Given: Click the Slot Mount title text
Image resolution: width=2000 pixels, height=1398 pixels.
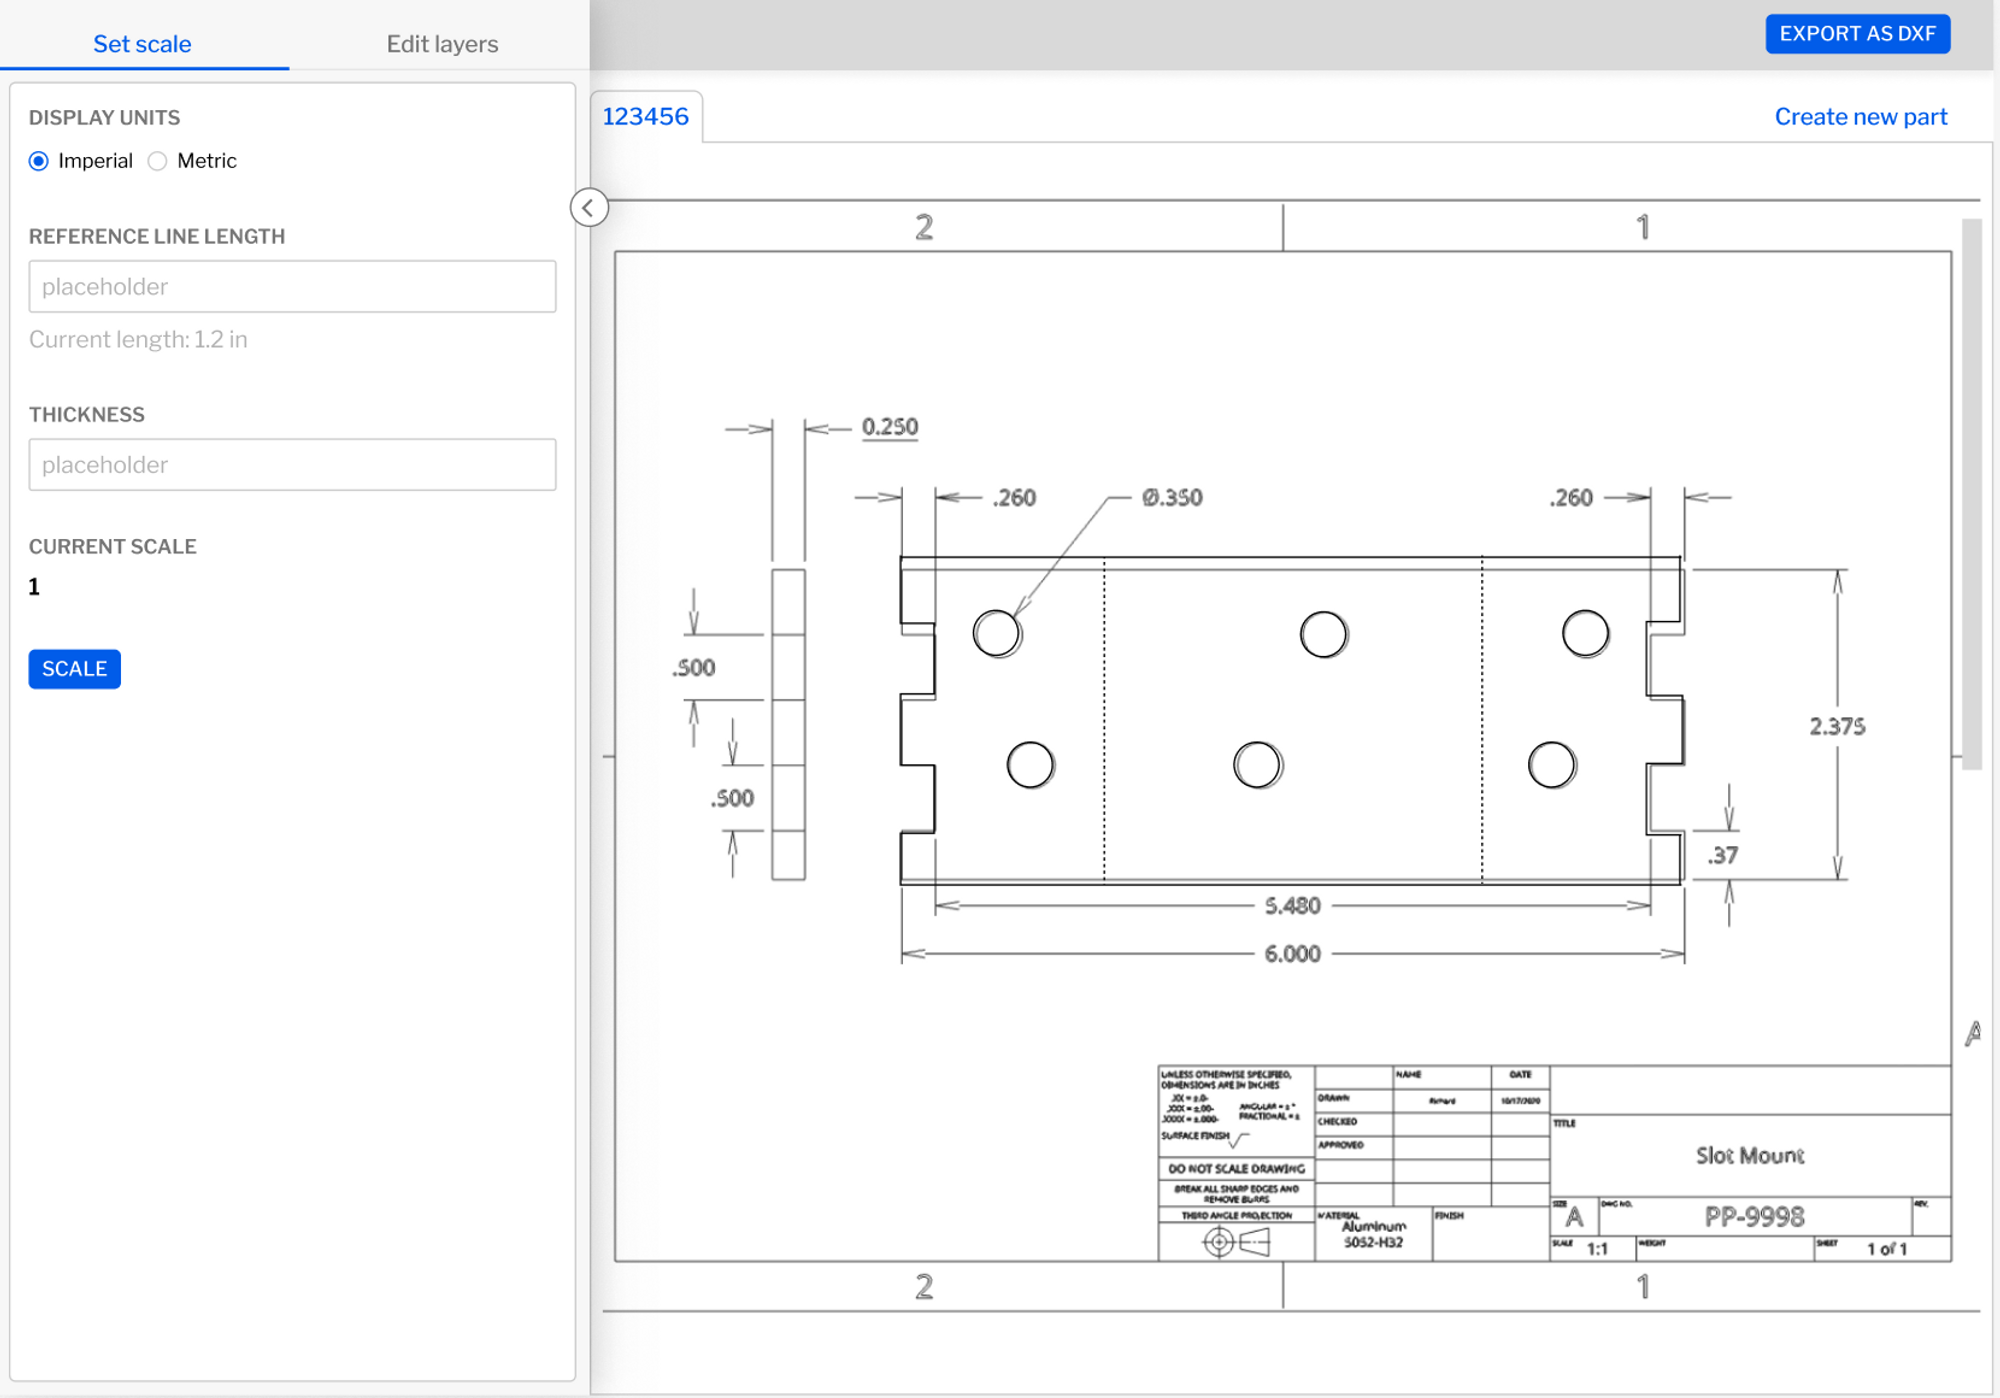Looking at the screenshot, I should (x=1750, y=1156).
